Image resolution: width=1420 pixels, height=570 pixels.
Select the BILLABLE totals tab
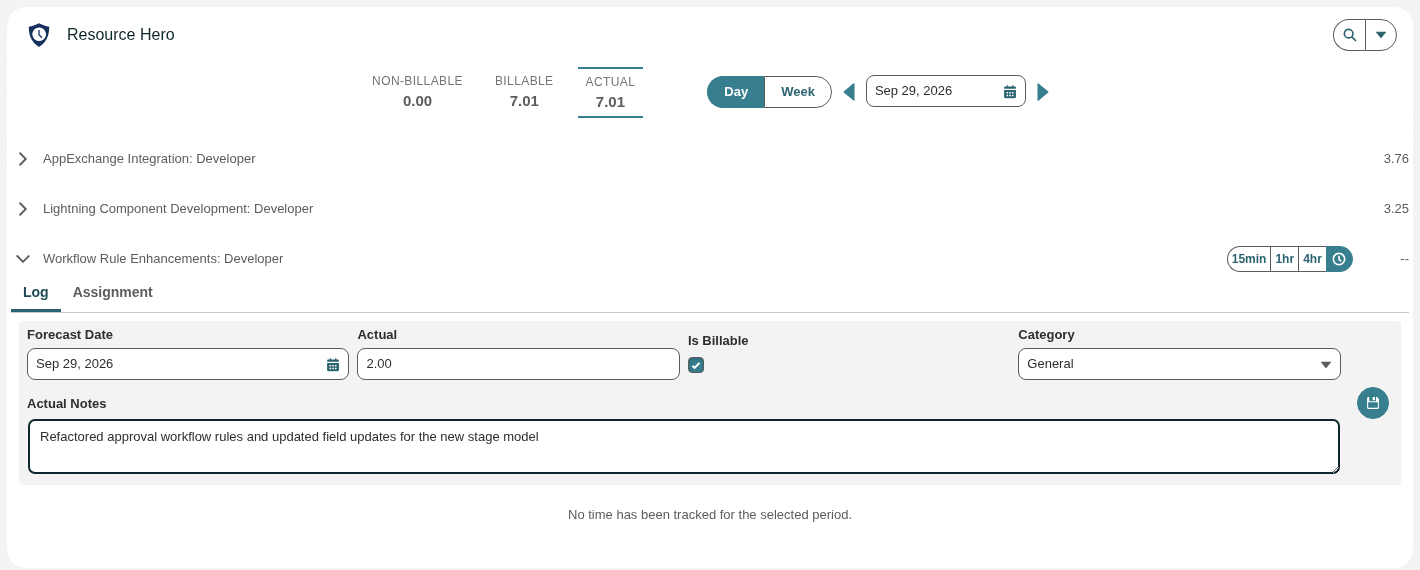point(524,91)
